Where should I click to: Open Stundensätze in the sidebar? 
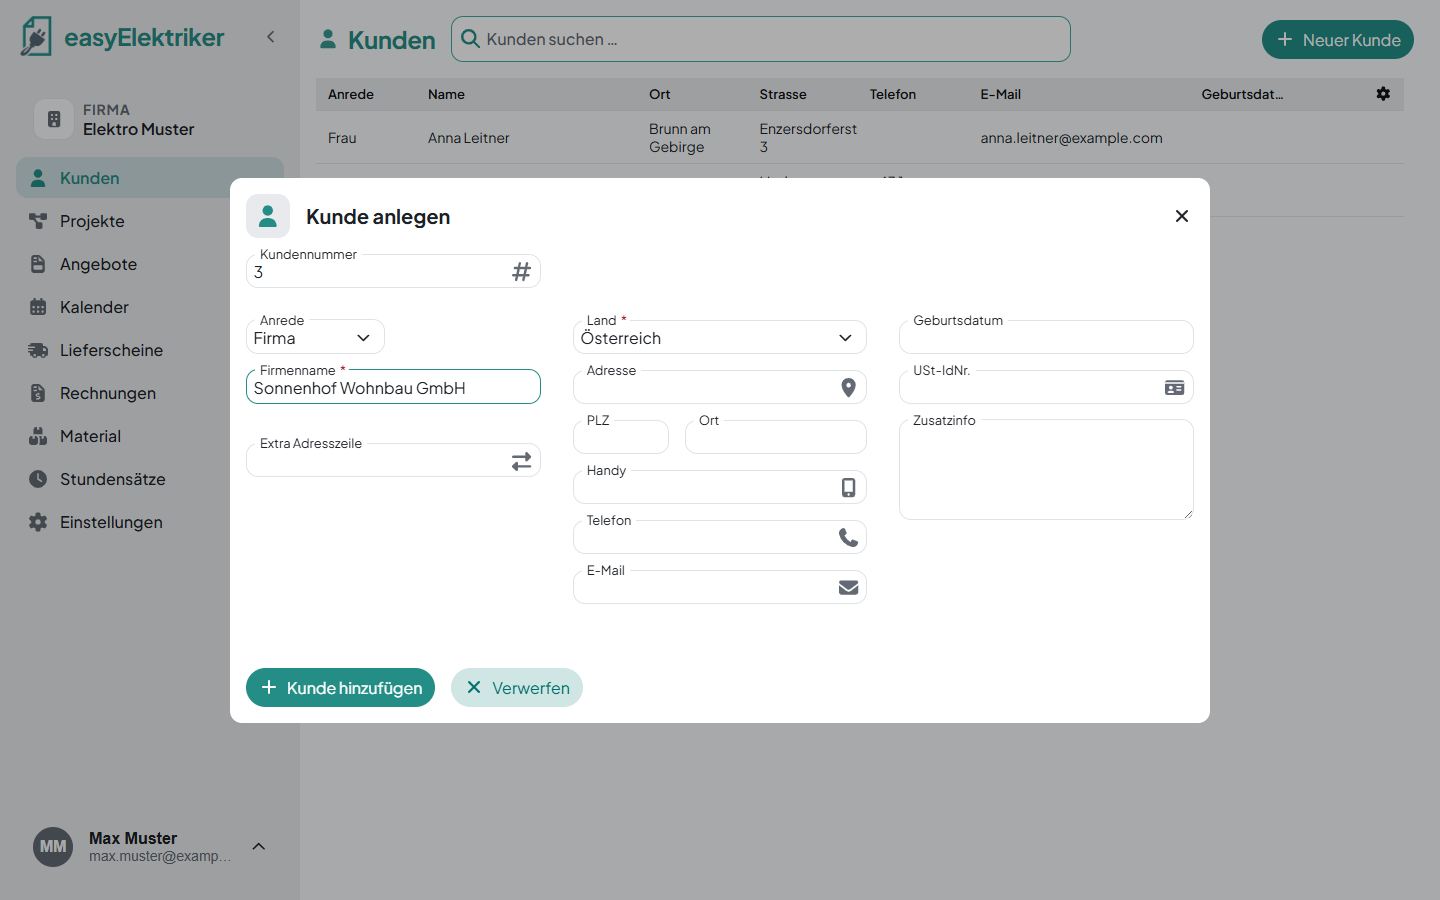pyautogui.click(x=150, y=479)
